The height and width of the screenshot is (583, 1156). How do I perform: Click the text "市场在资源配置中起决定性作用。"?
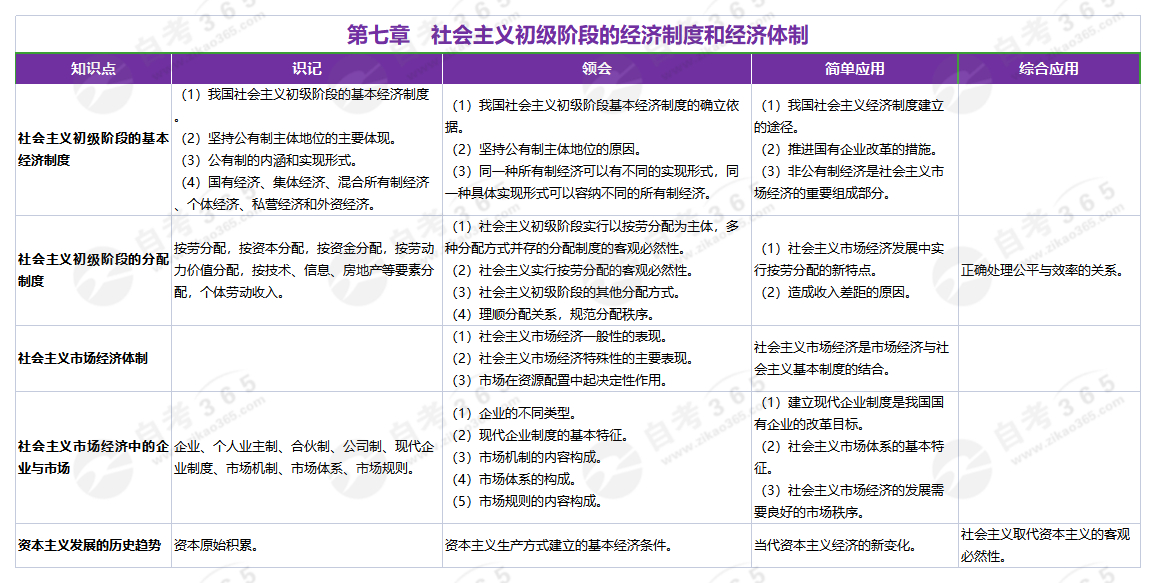(559, 380)
